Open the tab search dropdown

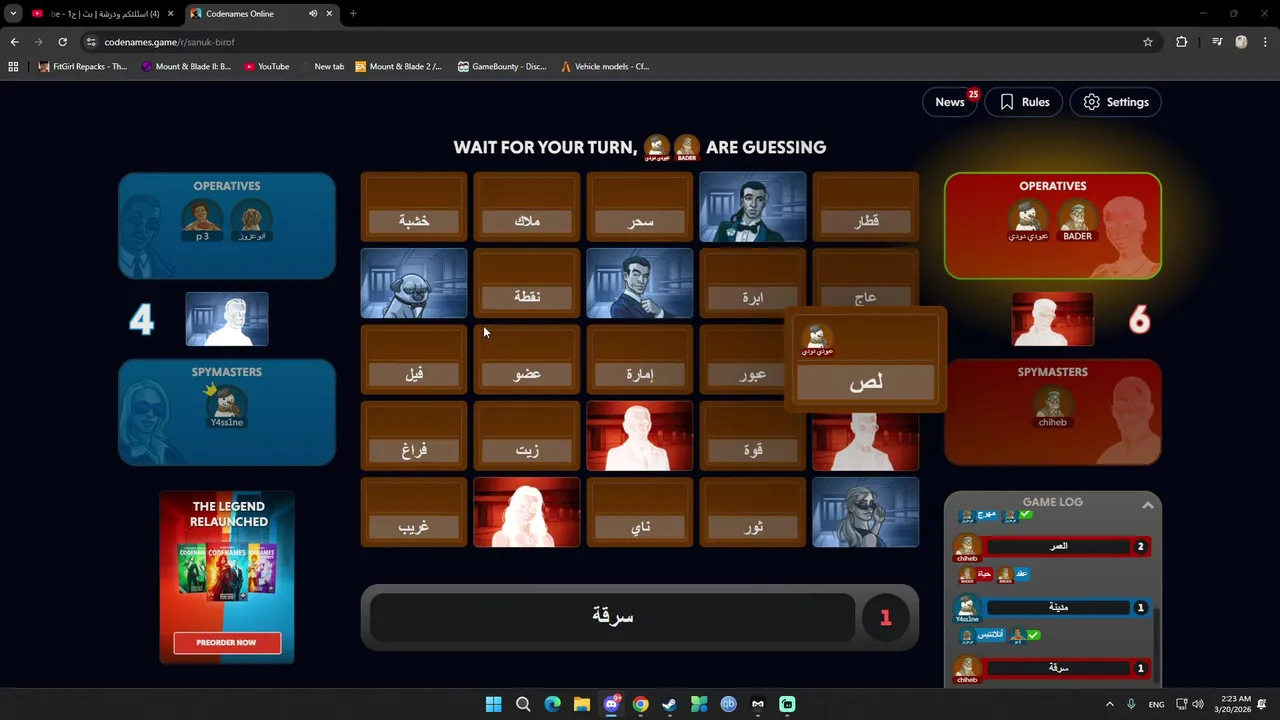13,14
